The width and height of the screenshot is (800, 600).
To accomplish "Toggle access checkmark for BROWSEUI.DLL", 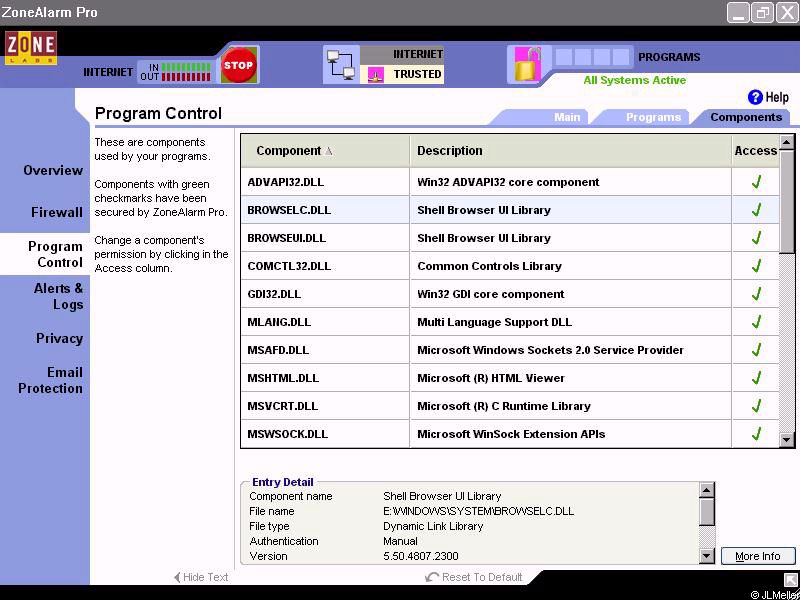I will pos(756,238).
